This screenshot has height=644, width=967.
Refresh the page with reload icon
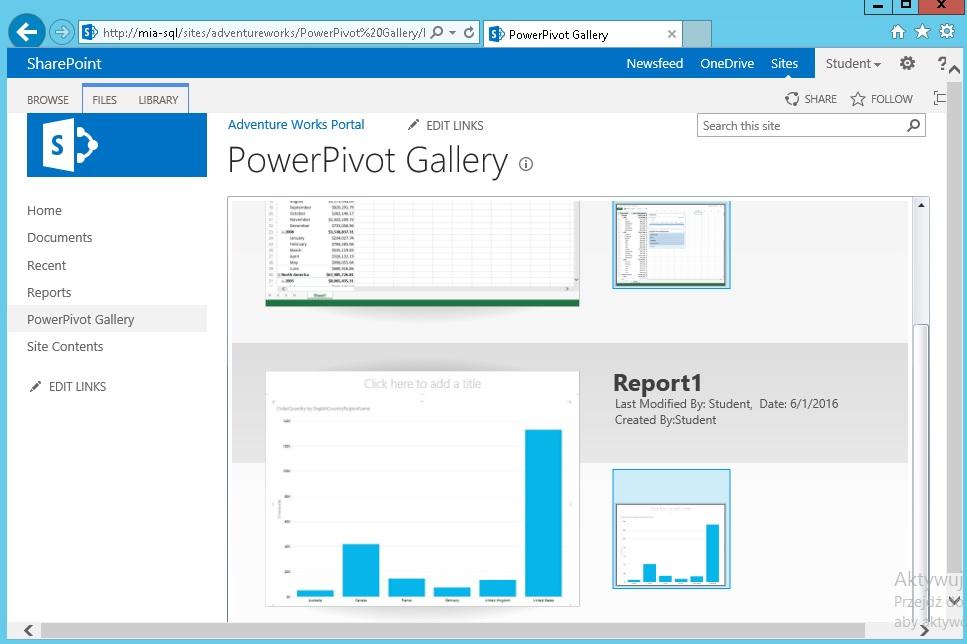(x=469, y=32)
